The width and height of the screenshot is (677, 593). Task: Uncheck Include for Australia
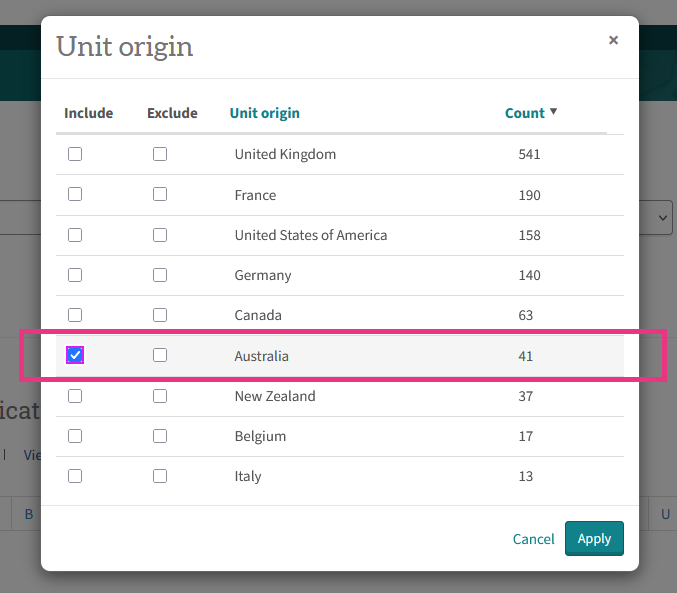coord(75,355)
